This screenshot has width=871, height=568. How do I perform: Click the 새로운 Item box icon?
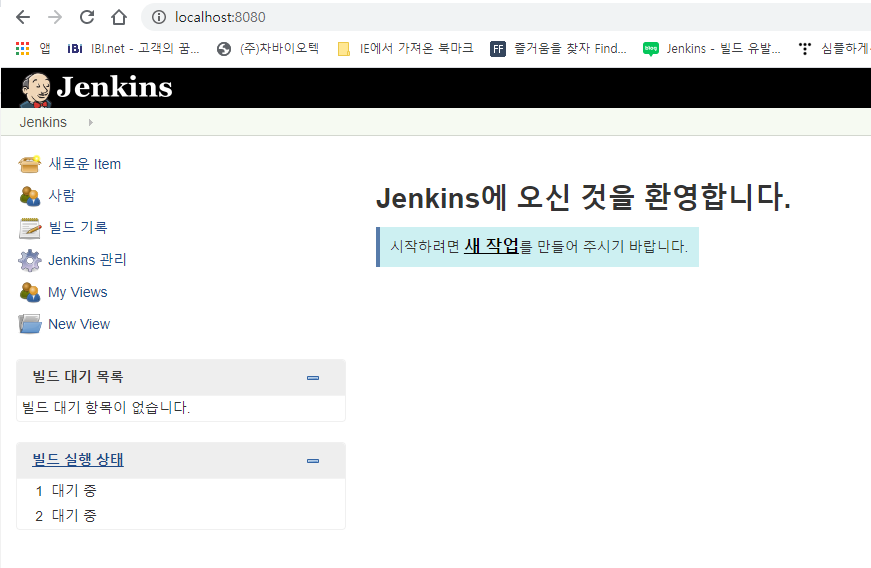click(x=29, y=164)
